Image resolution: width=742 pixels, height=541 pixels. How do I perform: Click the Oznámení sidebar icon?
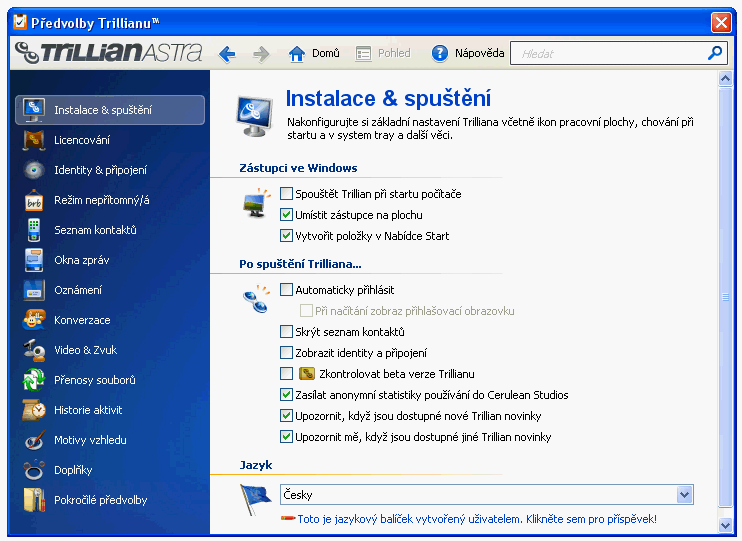(34, 290)
